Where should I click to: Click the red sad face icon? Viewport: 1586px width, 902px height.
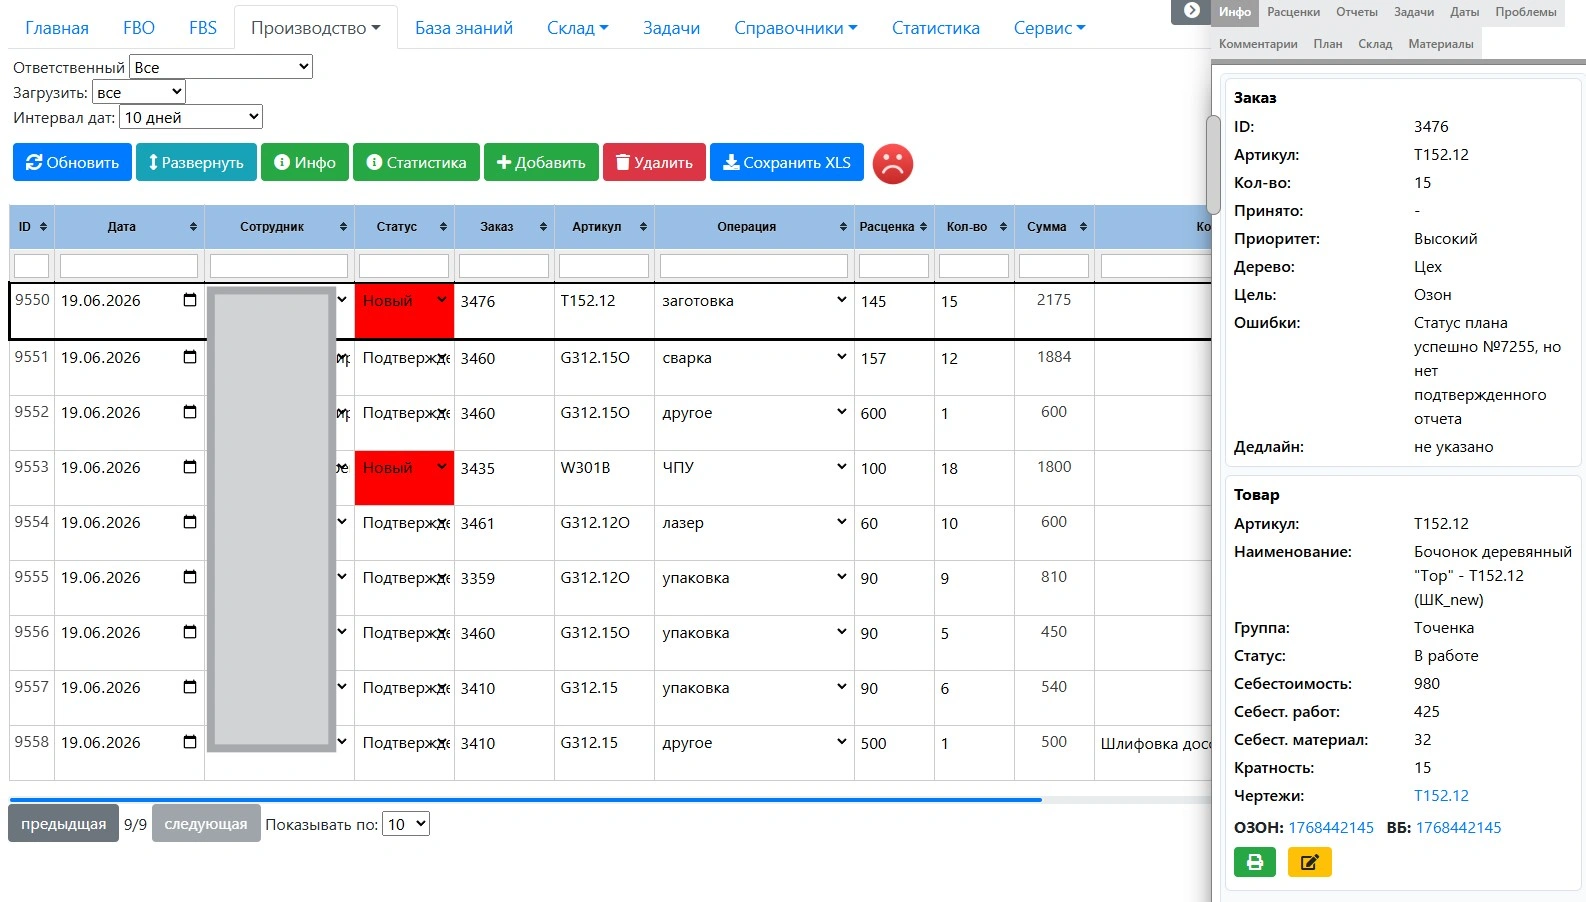point(893,164)
